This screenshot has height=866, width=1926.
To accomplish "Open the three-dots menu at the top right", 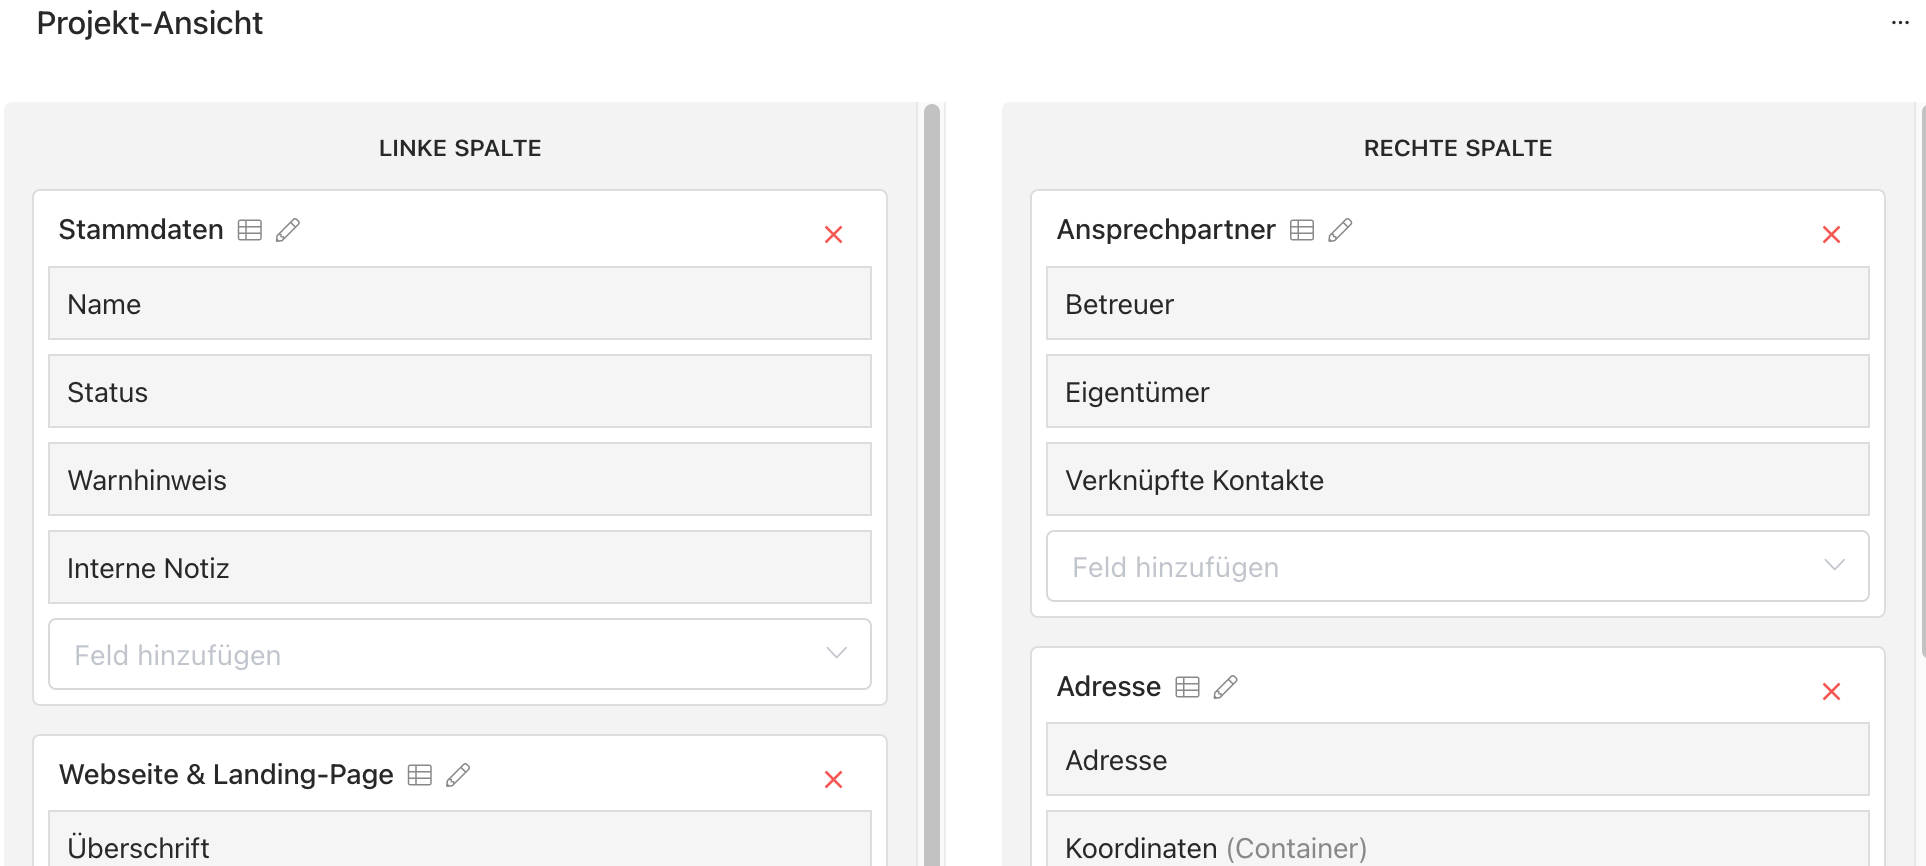I will pyautogui.click(x=1900, y=23).
